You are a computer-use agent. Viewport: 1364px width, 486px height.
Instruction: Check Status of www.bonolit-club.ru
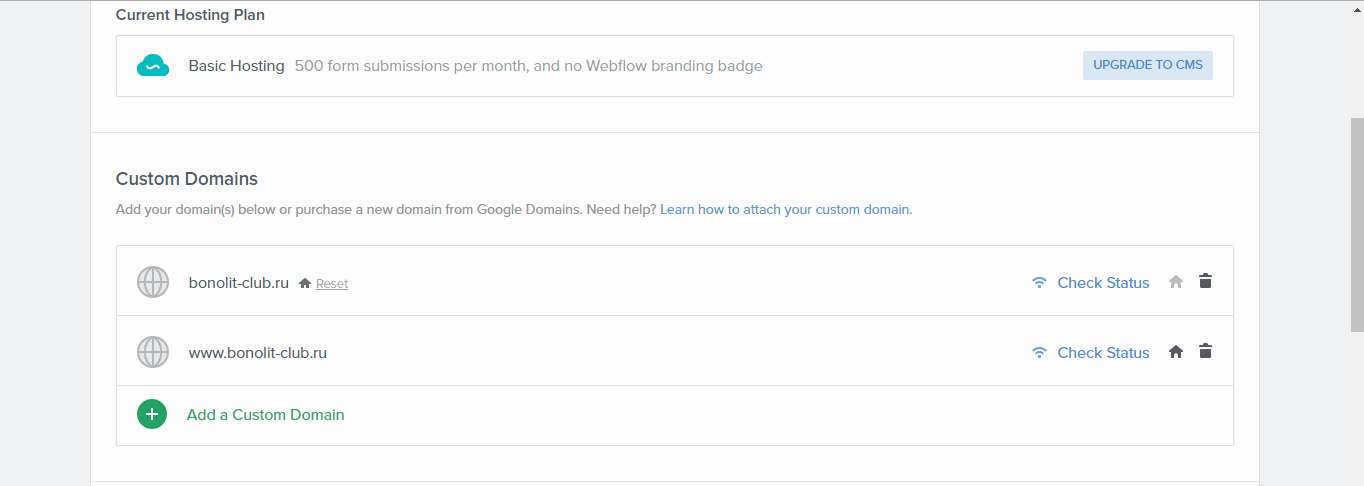pyautogui.click(x=1103, y=353)
